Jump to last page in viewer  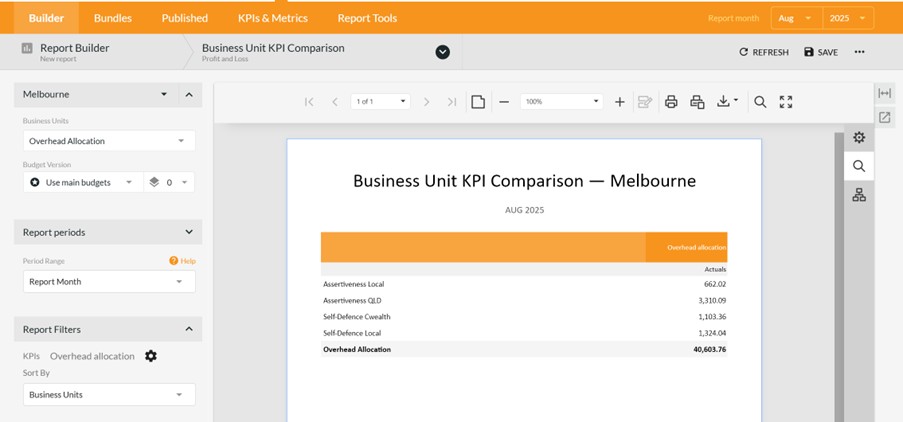click(x=452, y=102)
